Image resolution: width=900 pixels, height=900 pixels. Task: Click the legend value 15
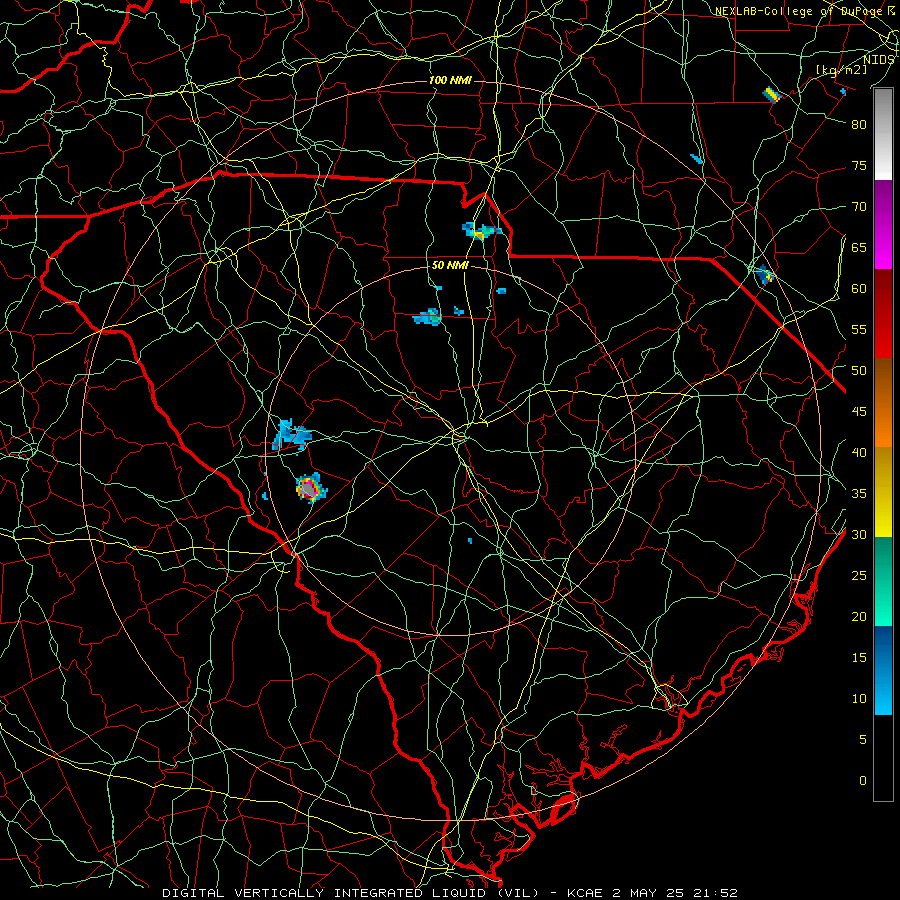click(x=859, y=658)
